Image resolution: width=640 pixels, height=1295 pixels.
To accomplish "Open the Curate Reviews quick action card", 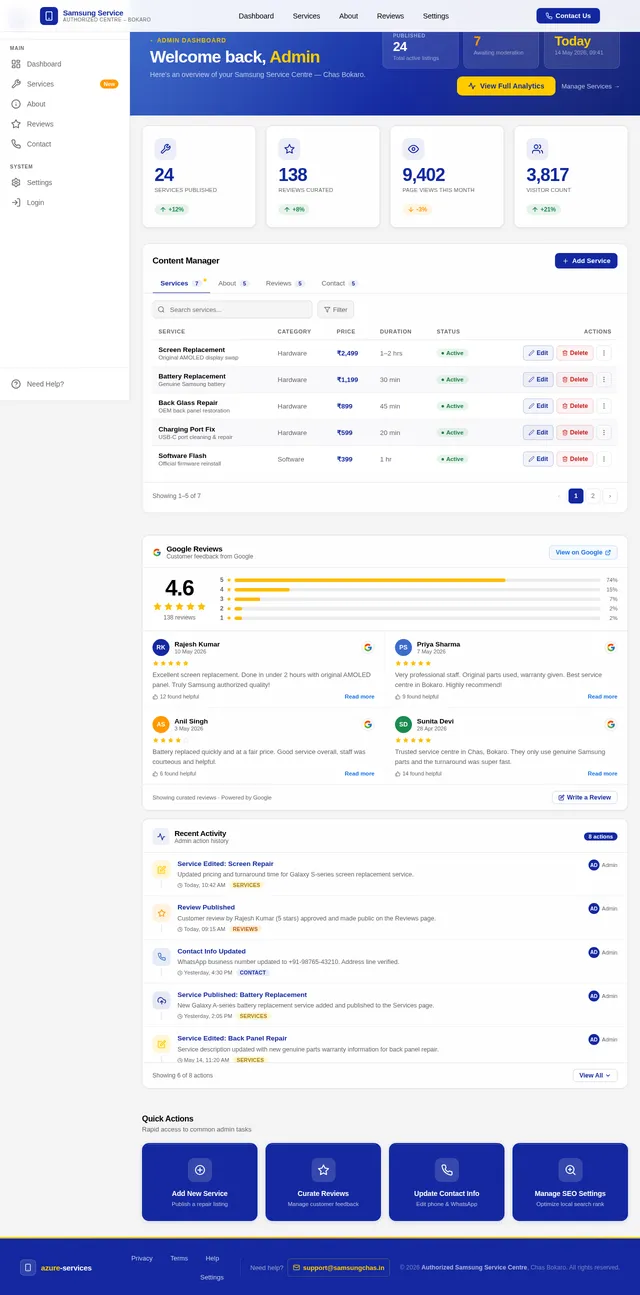I will 323,1182.
